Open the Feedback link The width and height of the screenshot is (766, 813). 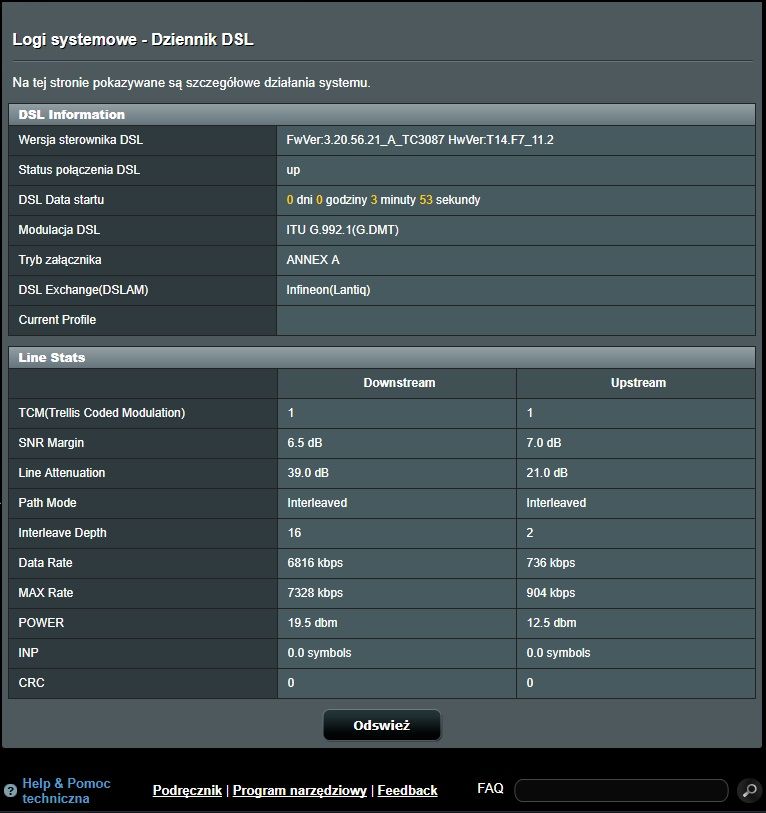click(407, 791)
